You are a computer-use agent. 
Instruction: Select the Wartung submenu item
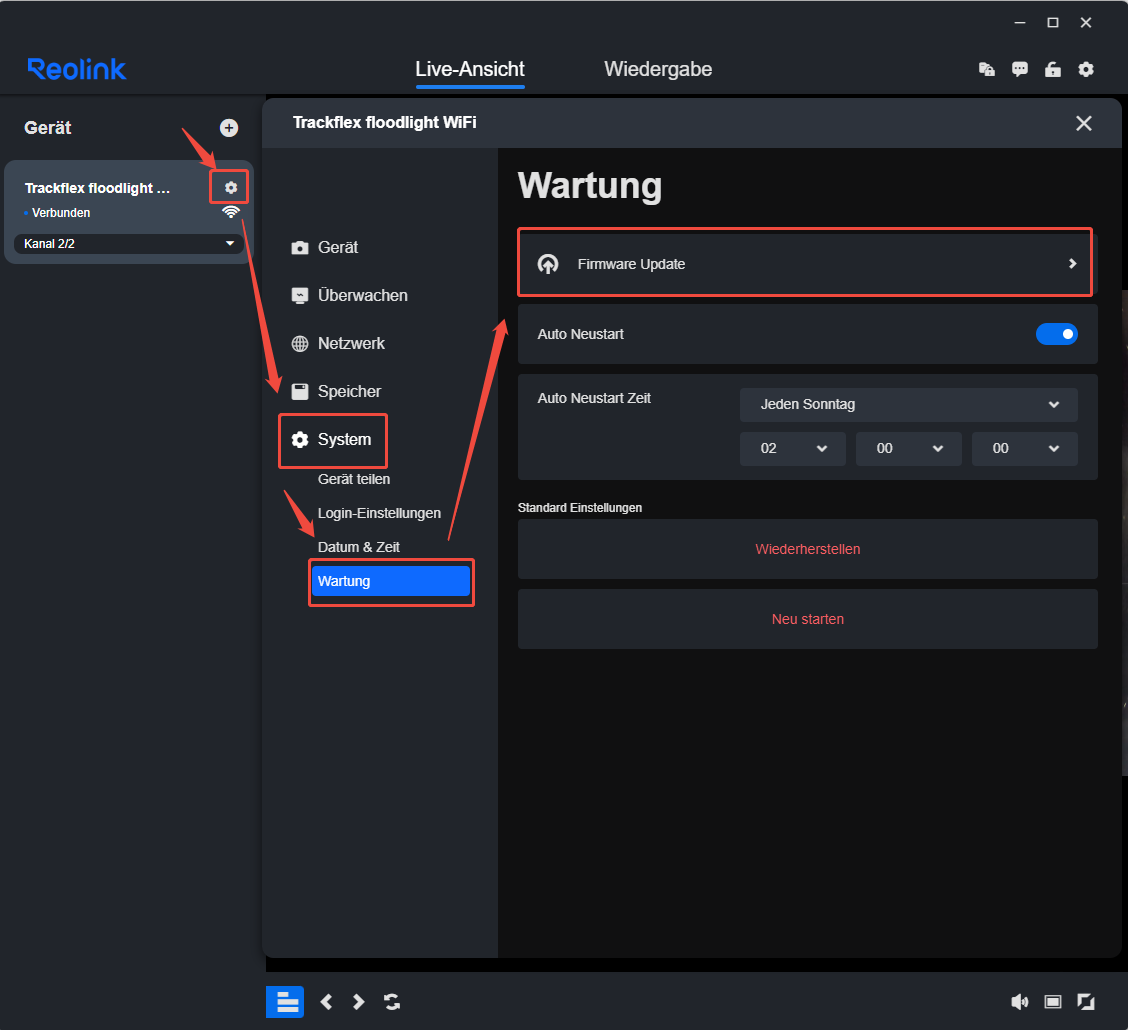(391, 581)
